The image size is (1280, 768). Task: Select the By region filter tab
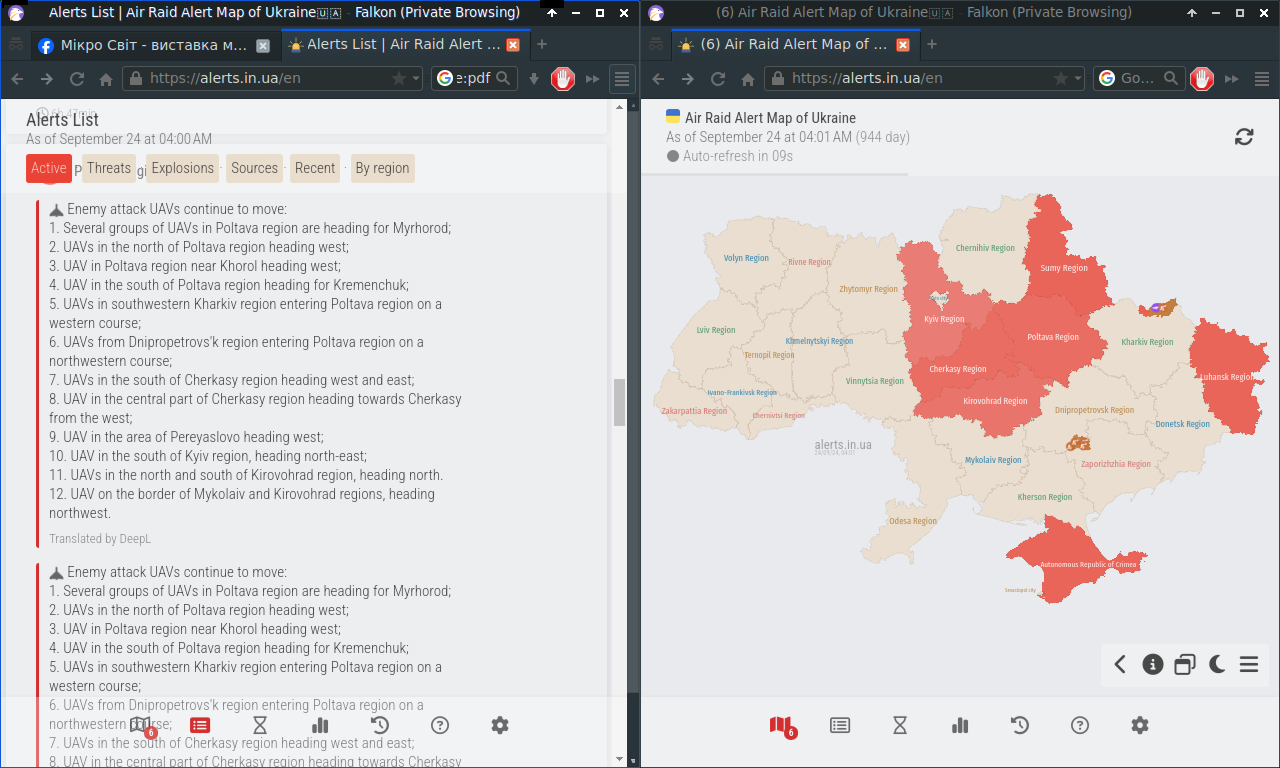(x=382, y=168)
